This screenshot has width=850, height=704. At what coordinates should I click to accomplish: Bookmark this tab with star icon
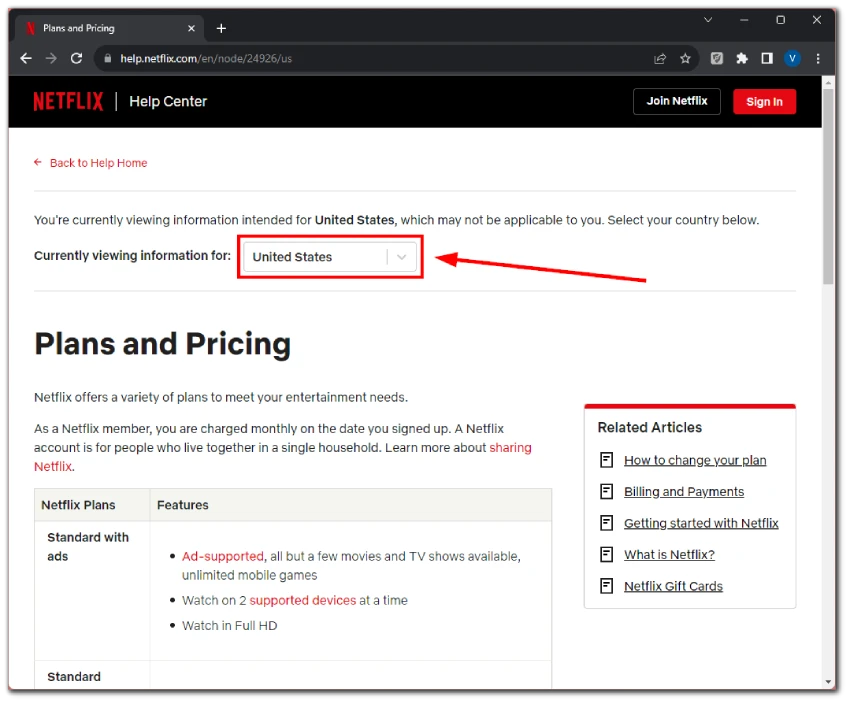tap(685, 59)
